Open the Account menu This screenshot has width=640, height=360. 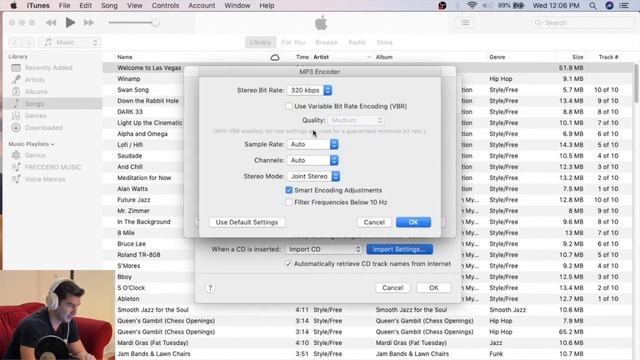tap(202, 5)
